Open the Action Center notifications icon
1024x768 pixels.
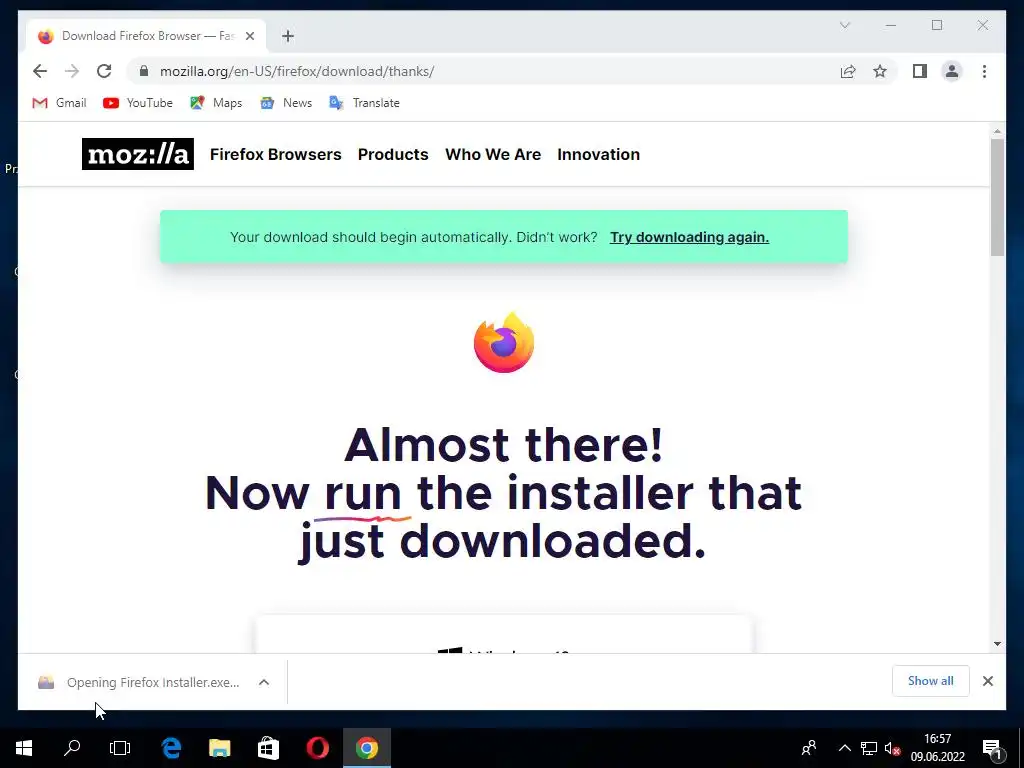[x=992, y=748]
